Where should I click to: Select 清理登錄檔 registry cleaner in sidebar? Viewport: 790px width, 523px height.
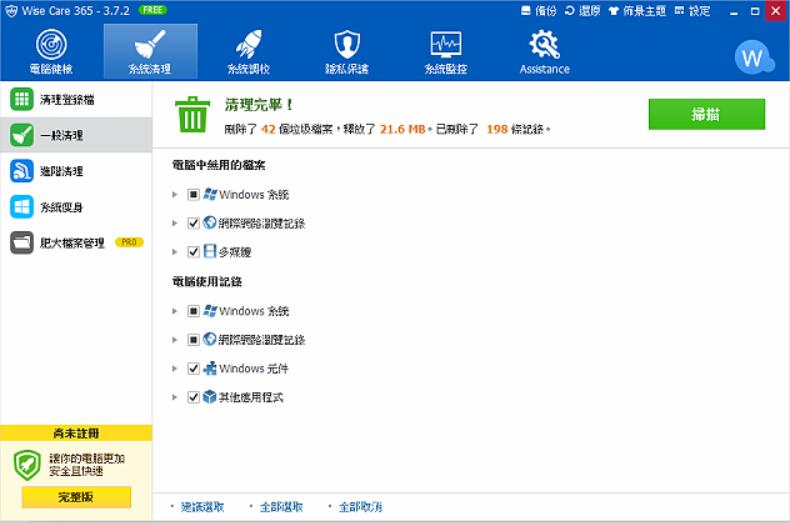click(x=76, y=99)
